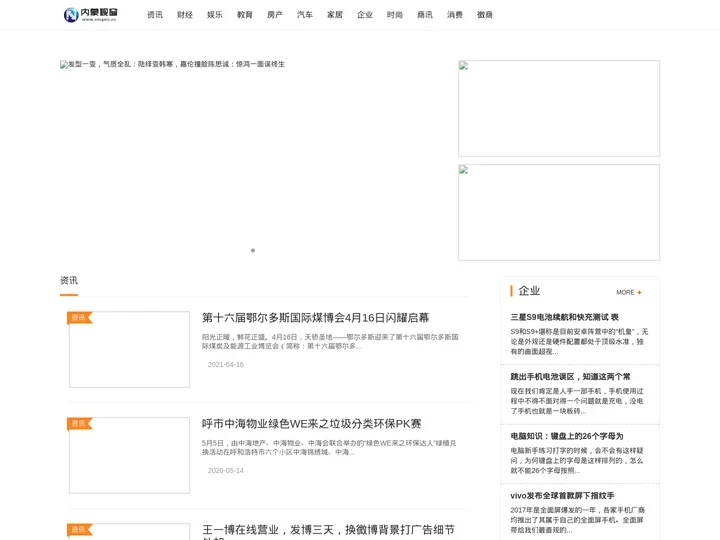This screenshot has height=540, width=720.
Task: Click summary text starting 电脑新手练习打字的时候
Action: click(577, 461)
